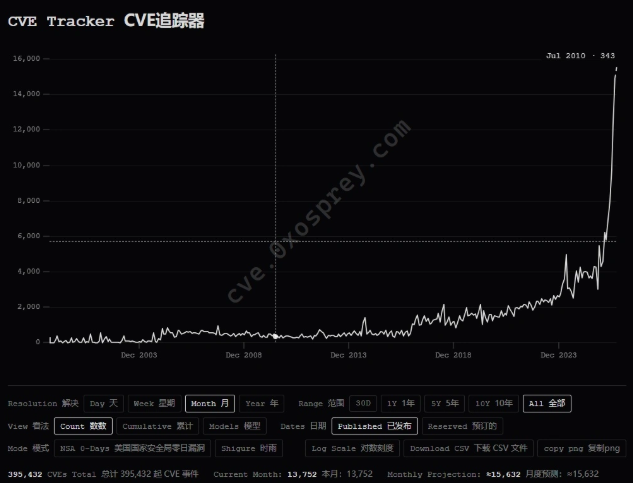Select Month resolution
This screenshot has height=483, width=633.
click(210, 403)
